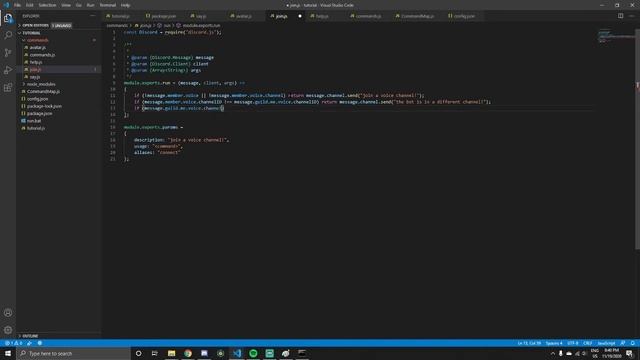Image resolution: width=640 pixels, height=360 pixels.
Task: Click the Windows taskbar search box
Action: [73, 353]
